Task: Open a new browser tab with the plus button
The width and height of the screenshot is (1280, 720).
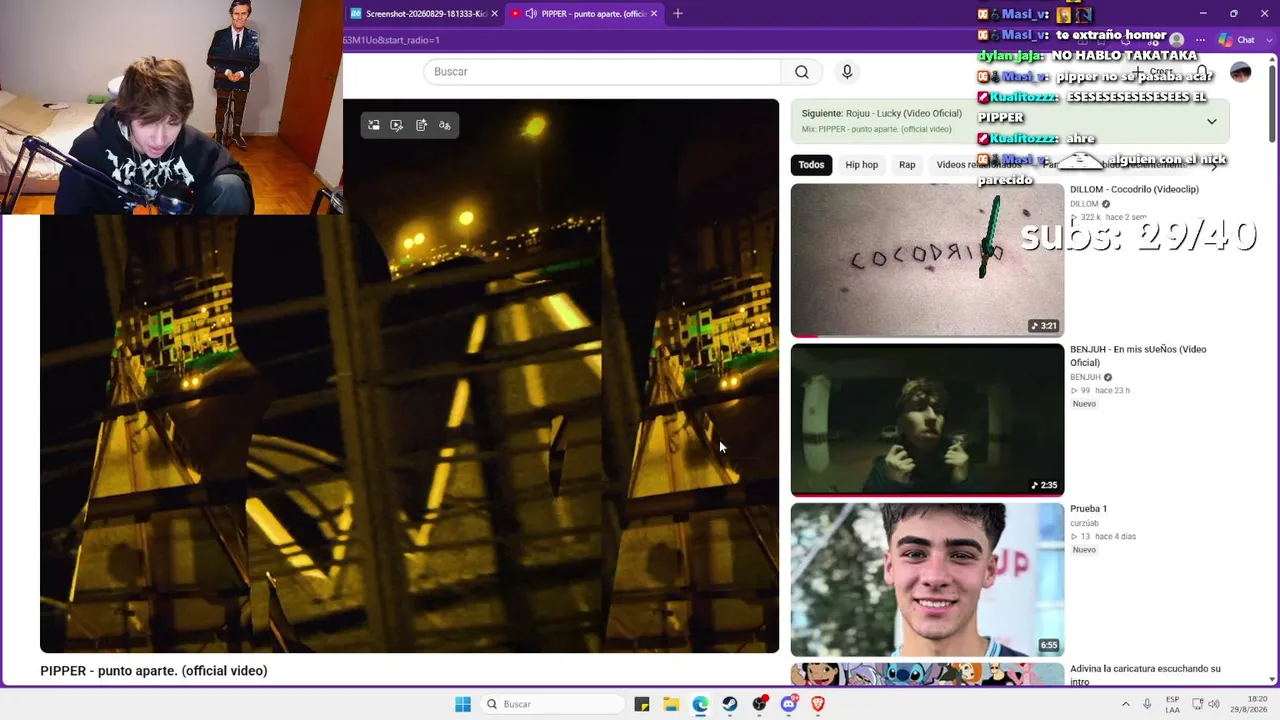Action: coord(678,13)
